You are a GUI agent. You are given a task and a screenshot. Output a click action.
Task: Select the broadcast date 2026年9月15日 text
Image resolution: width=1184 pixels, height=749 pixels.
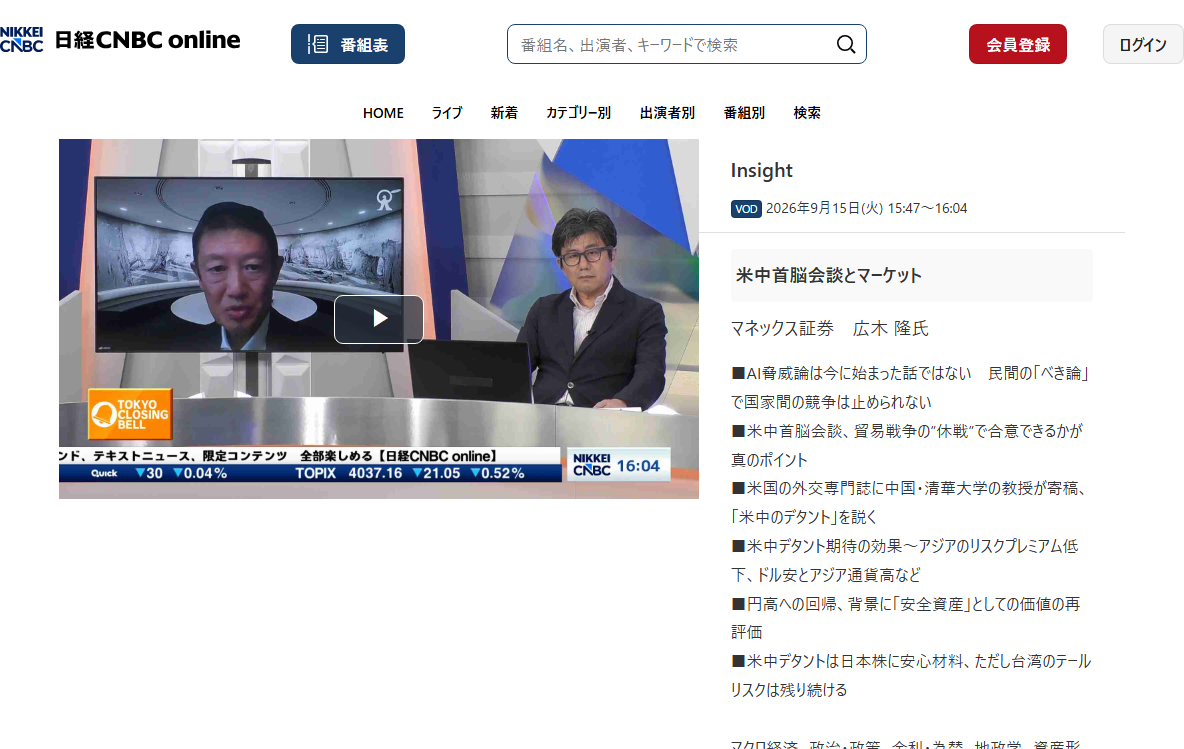824,208
